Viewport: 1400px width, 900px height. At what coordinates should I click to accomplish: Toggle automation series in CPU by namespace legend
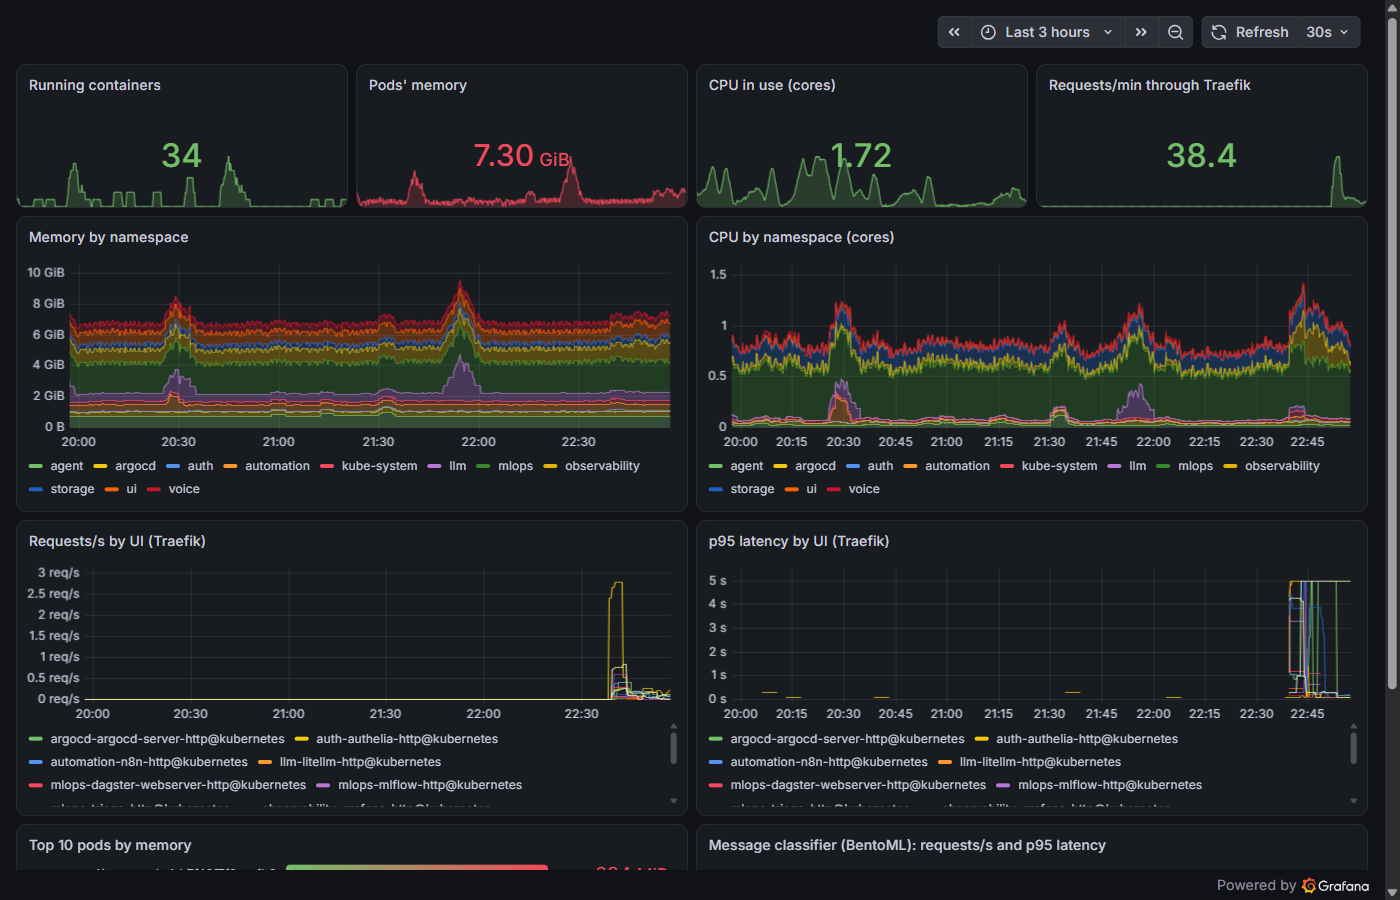(957, 466)
